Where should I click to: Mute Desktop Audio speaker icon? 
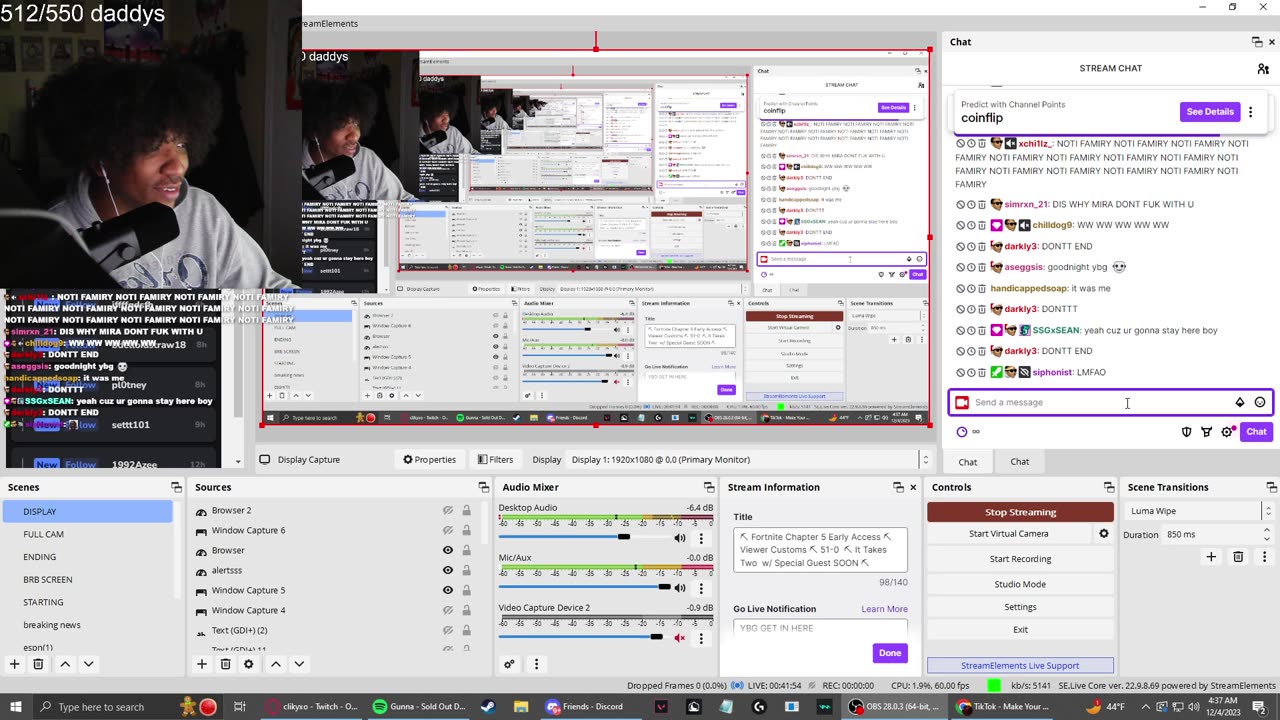[680, 538]
